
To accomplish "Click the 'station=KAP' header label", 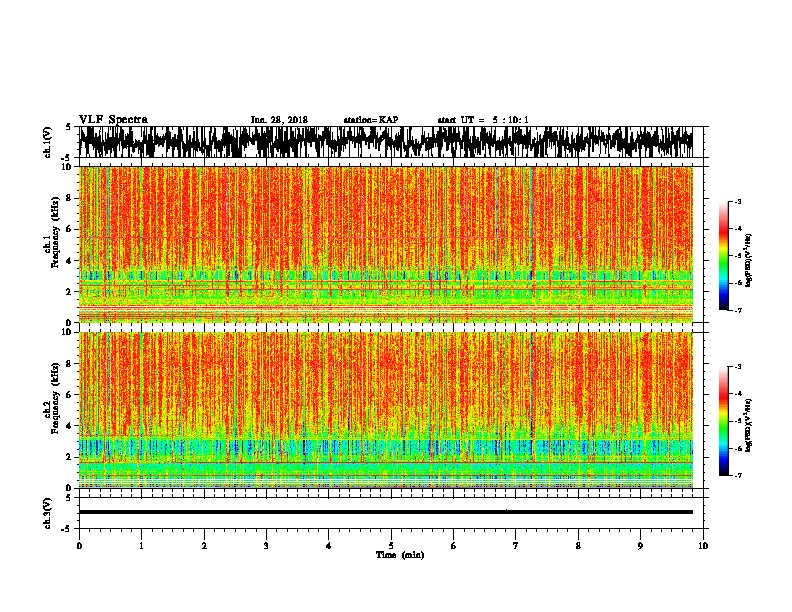I will click(371, 120).
